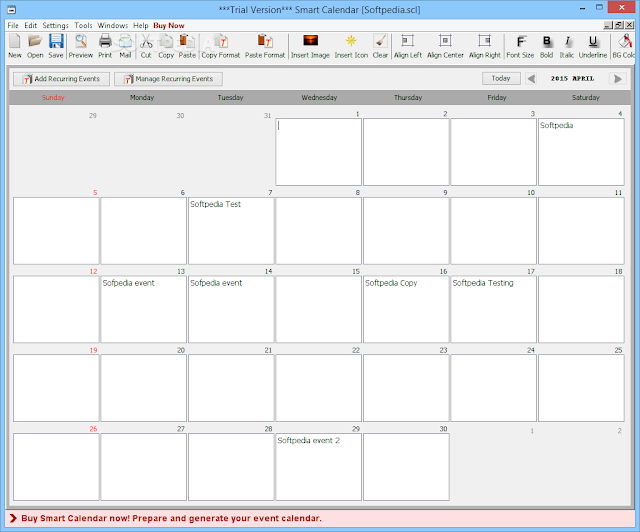Screen dimensions: 640x532
Task: Click the Buy Now menu item
Action: (x=169, y=25)
